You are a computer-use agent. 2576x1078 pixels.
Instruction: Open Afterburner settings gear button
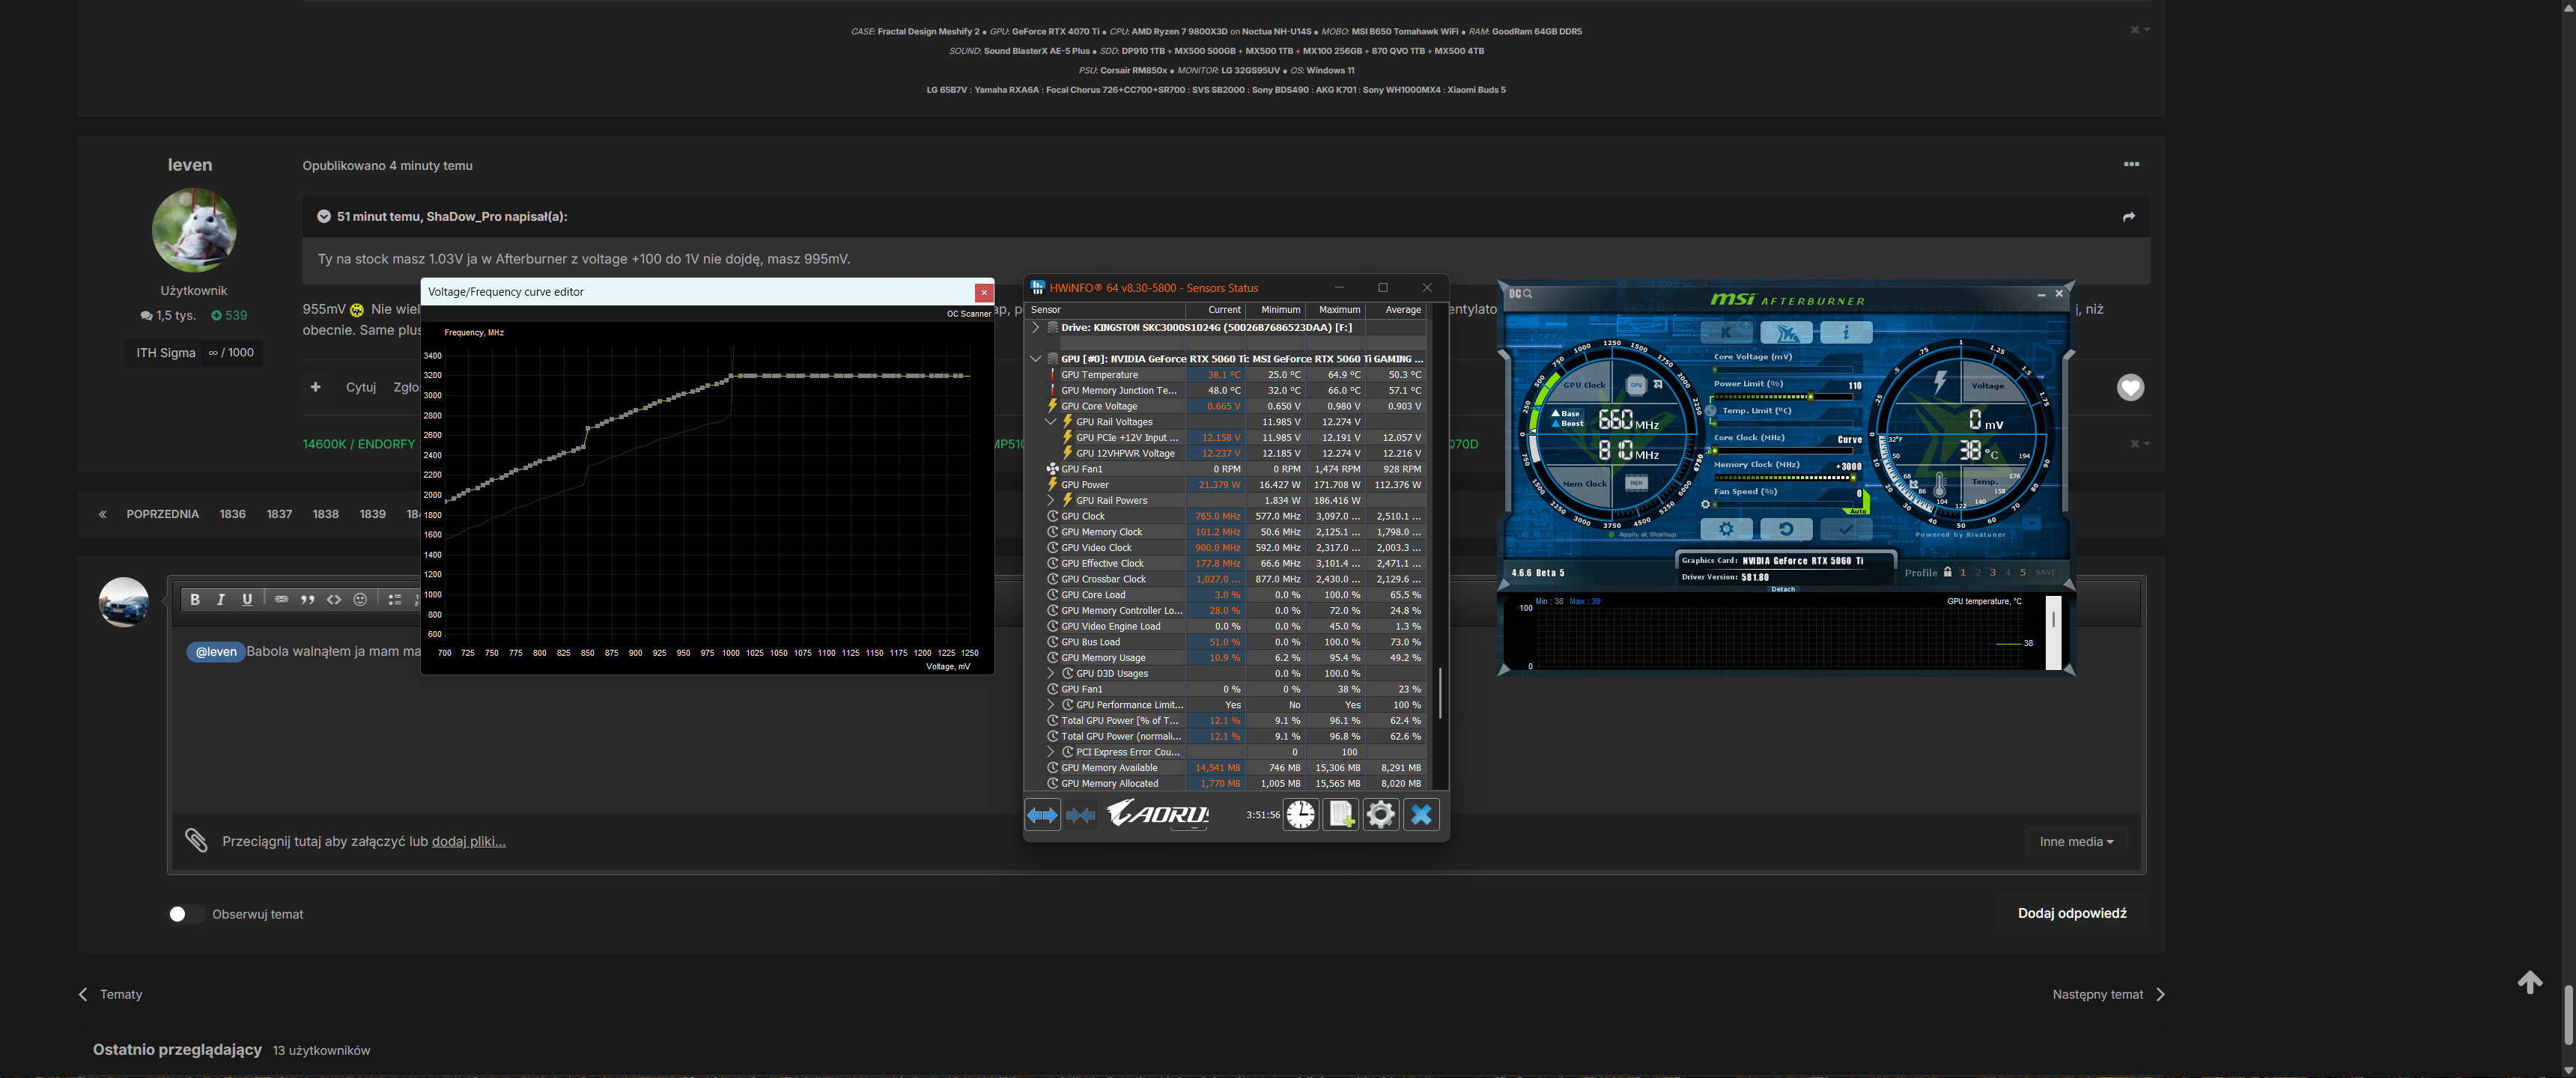point(1725,529)
